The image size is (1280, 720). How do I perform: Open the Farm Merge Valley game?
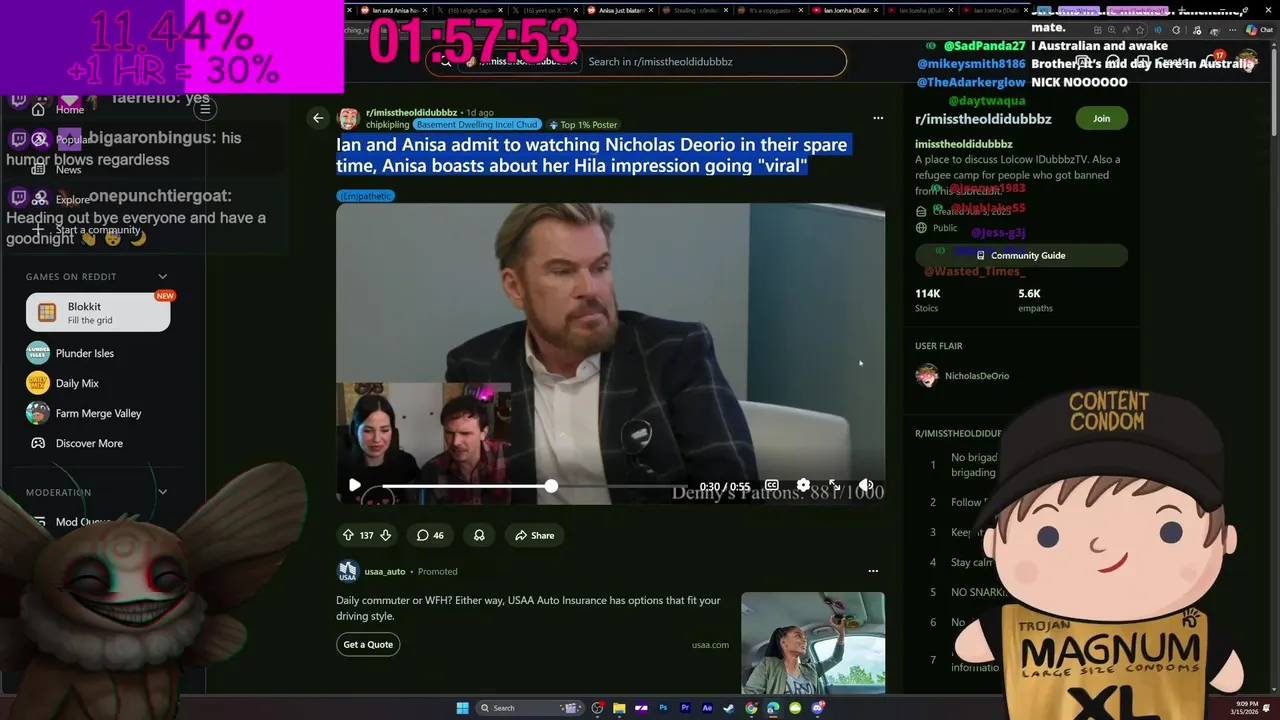click(x=98, y=413)
